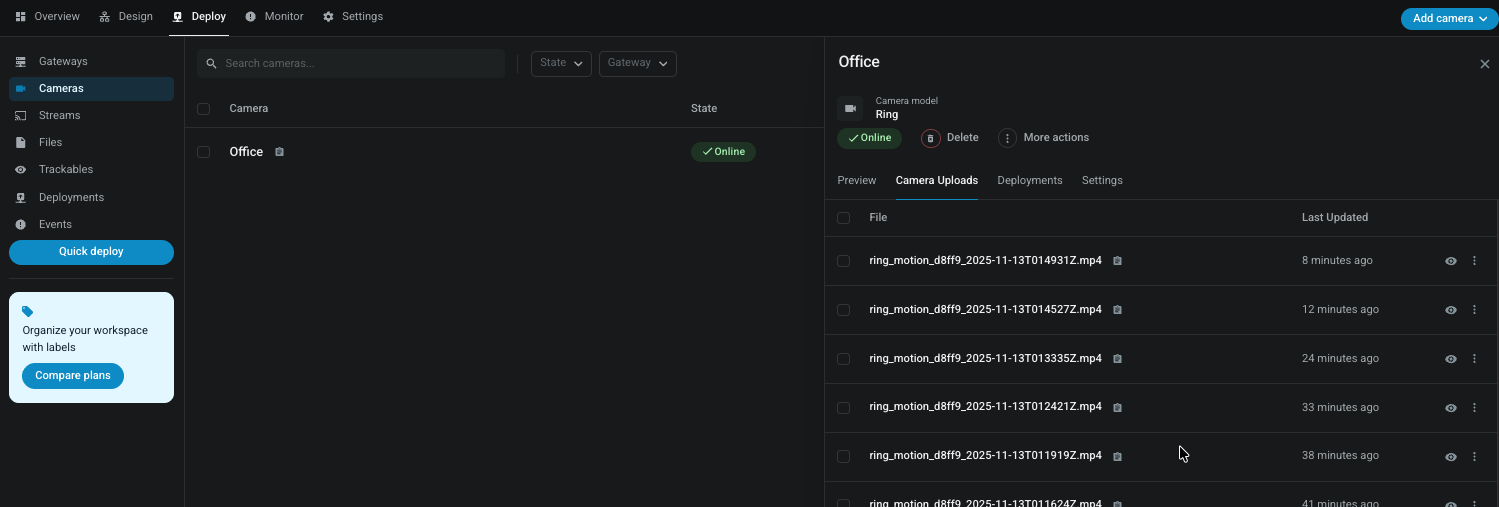Click the Online status button in the Office panel
The width and height of the screenshot is (1499, 507).
click(869, 138)
